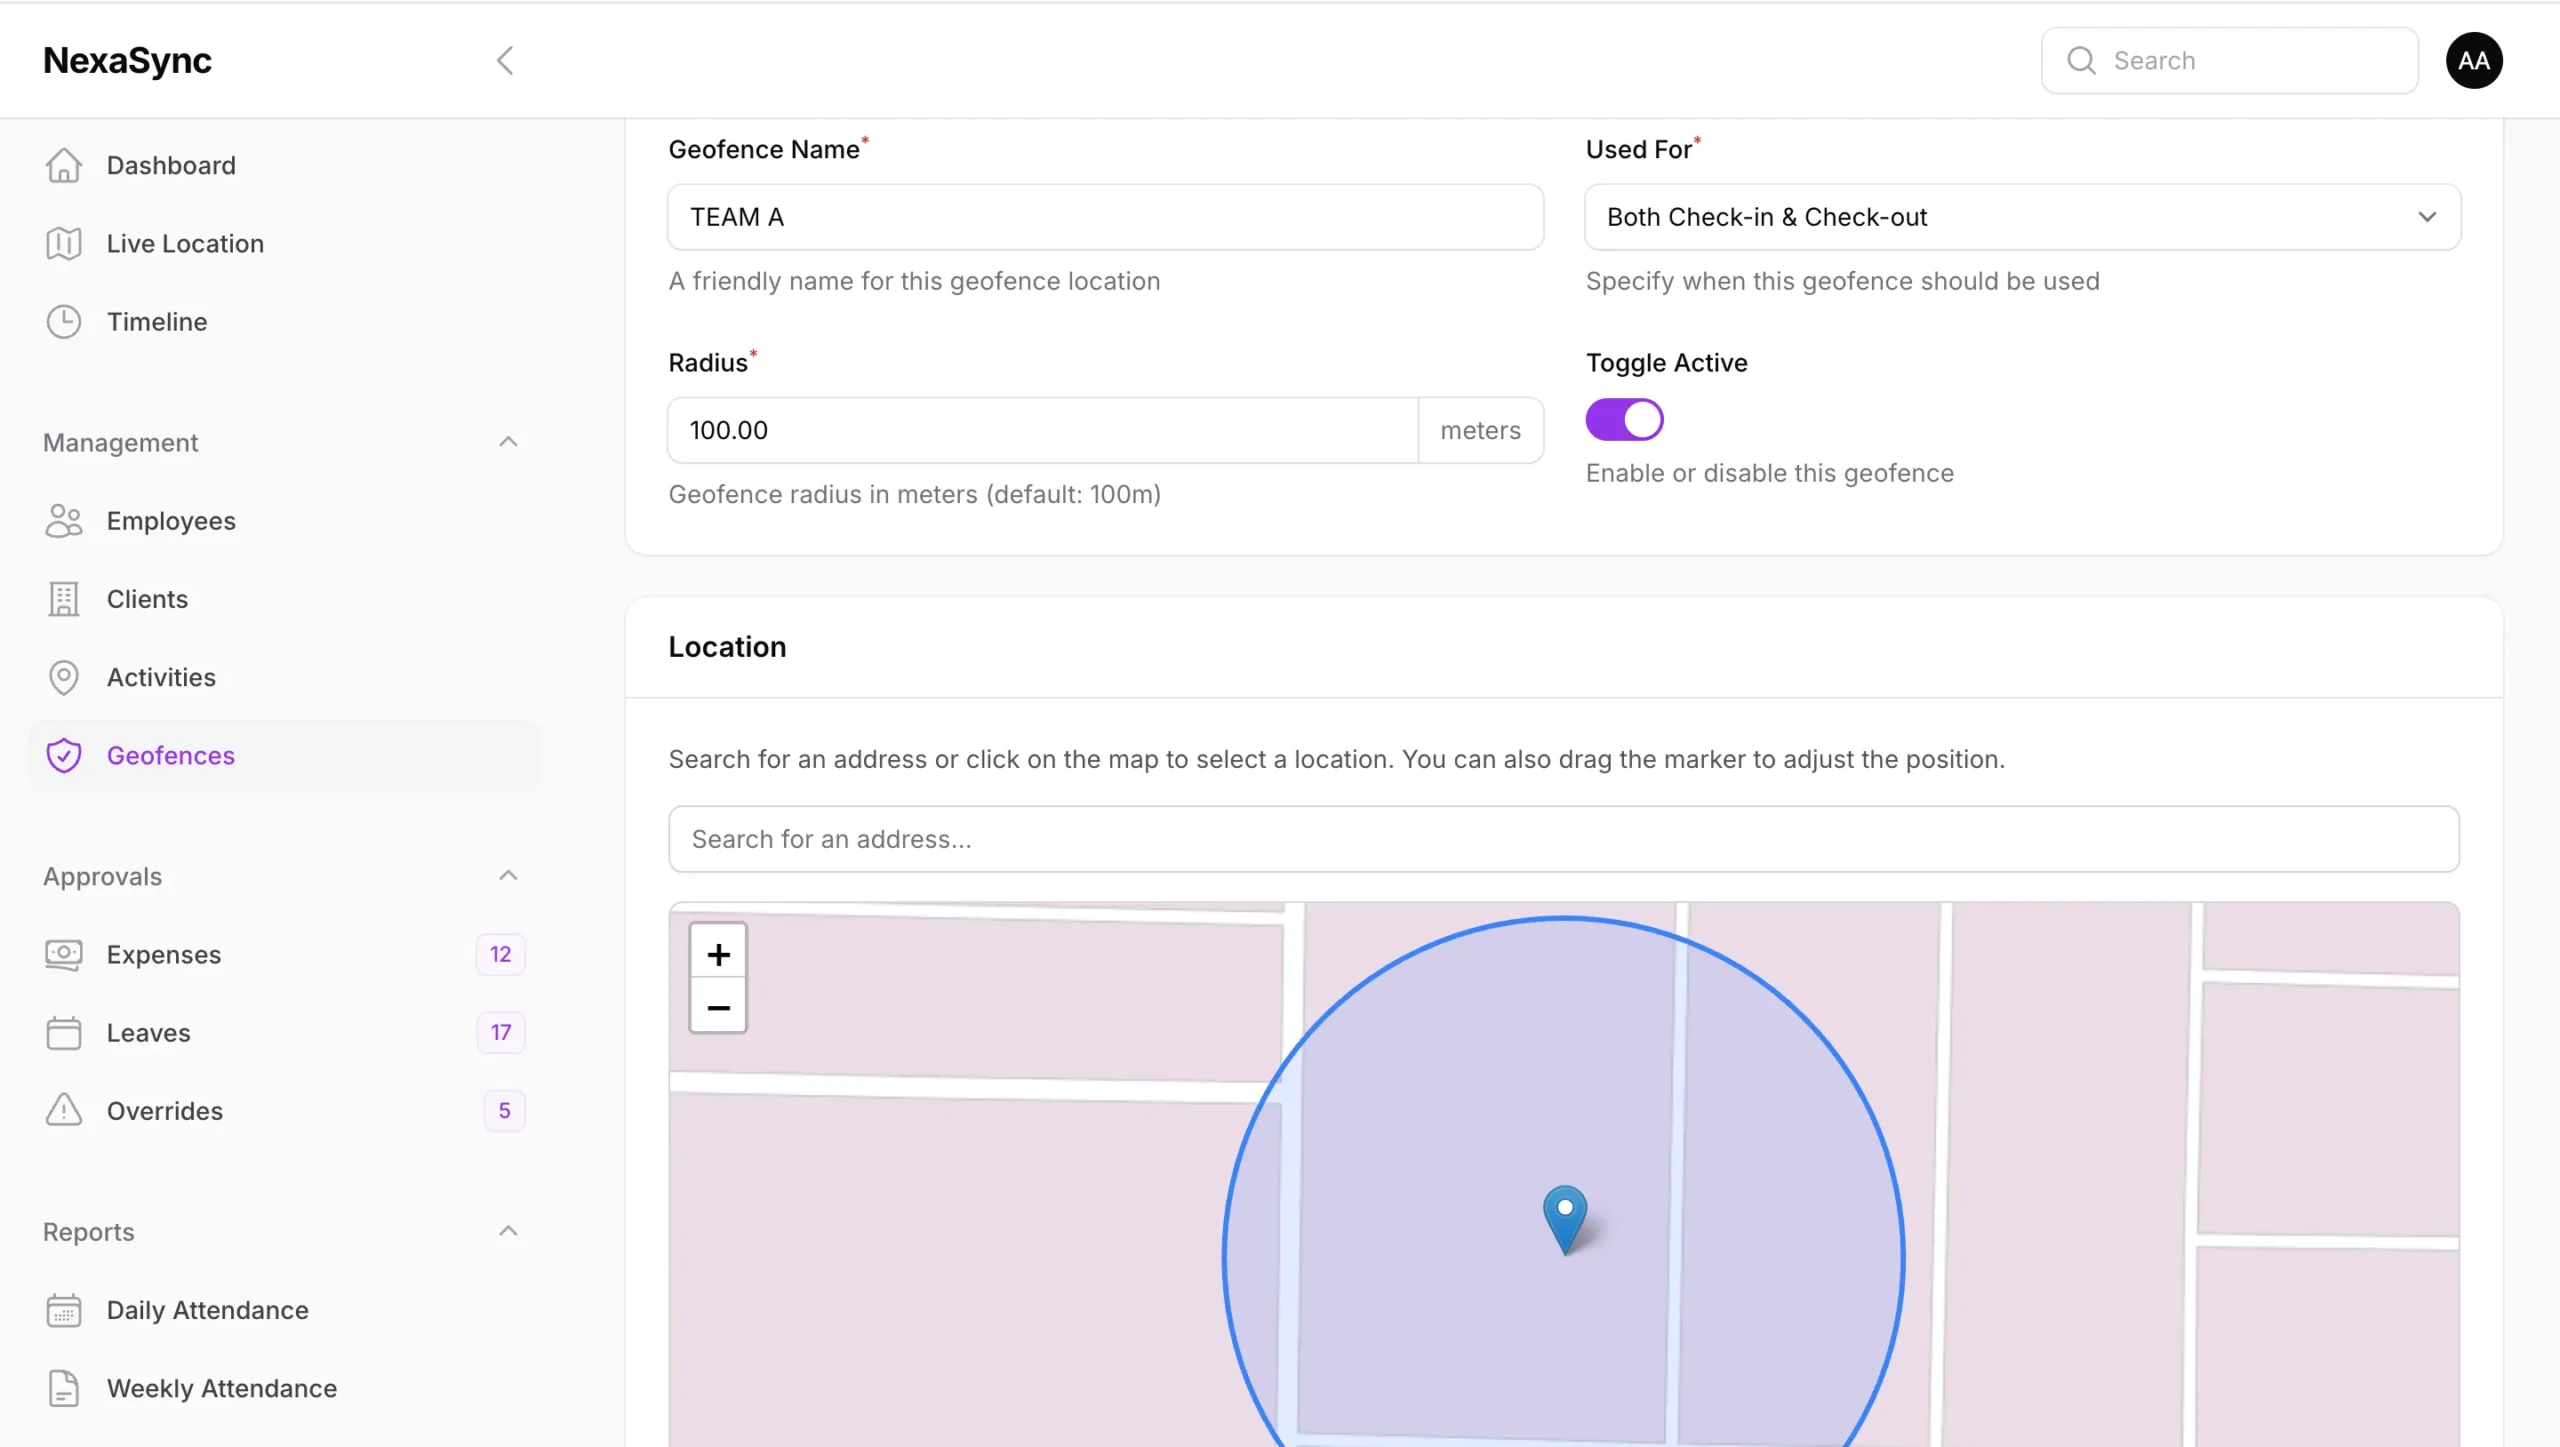Screen dimensions: 2560x1447
Task: Open Weekly Attendance from sidebar
Action: pos(221,1388)
